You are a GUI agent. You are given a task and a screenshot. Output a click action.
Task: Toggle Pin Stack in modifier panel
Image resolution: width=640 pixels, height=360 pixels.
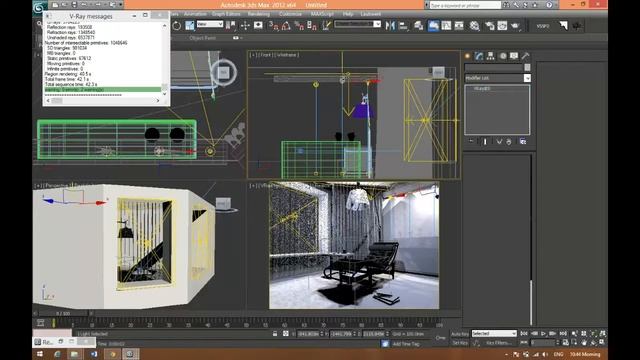pyautogui.click(x=471, y=142)
